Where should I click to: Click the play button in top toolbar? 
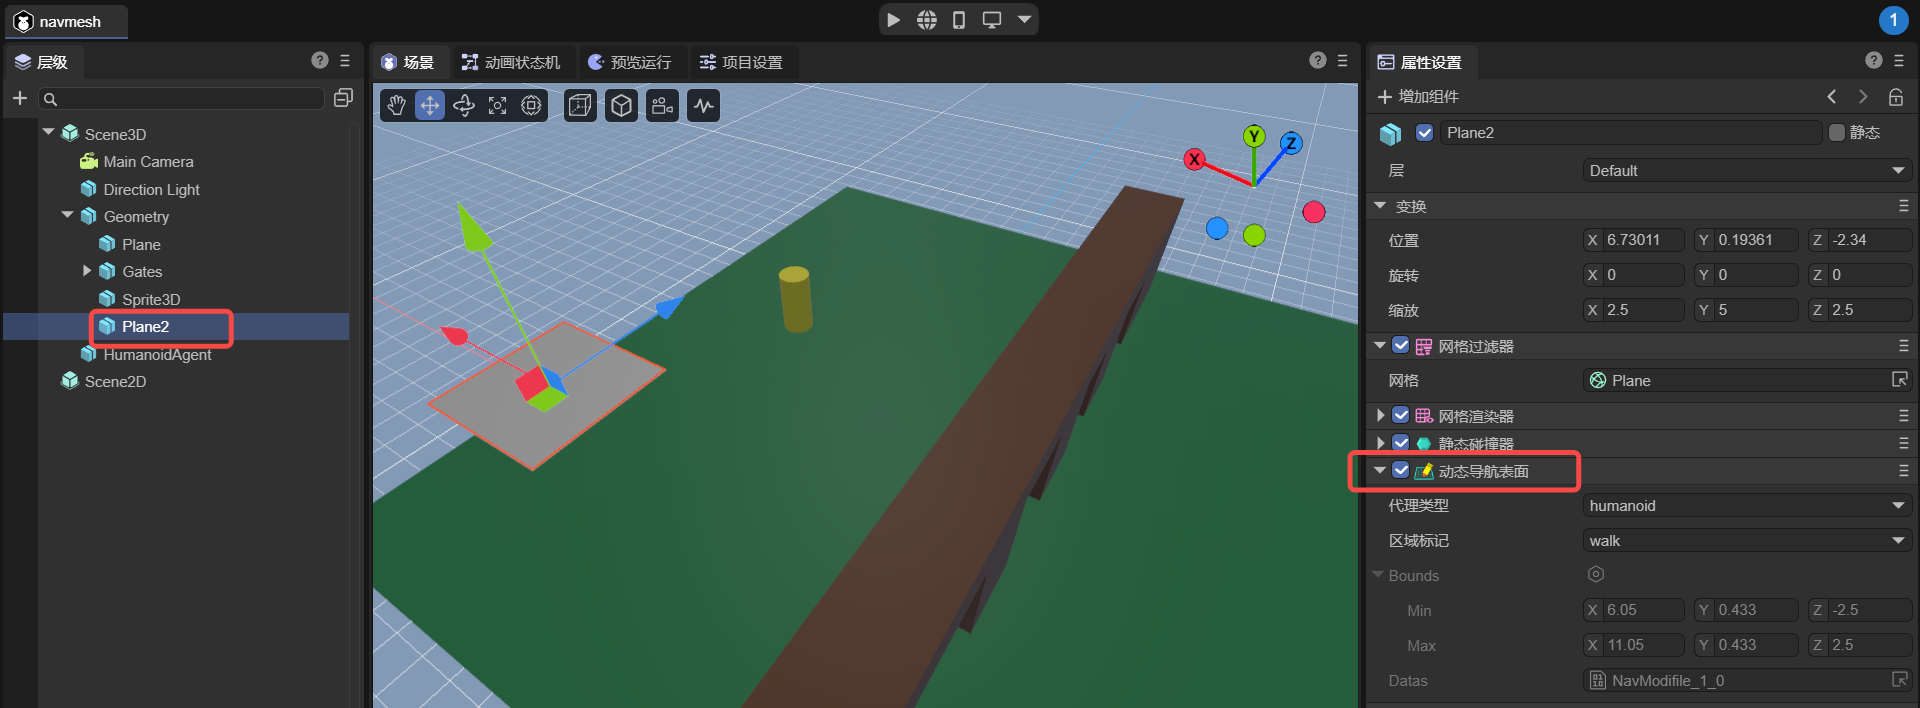[x=893, y=20]
